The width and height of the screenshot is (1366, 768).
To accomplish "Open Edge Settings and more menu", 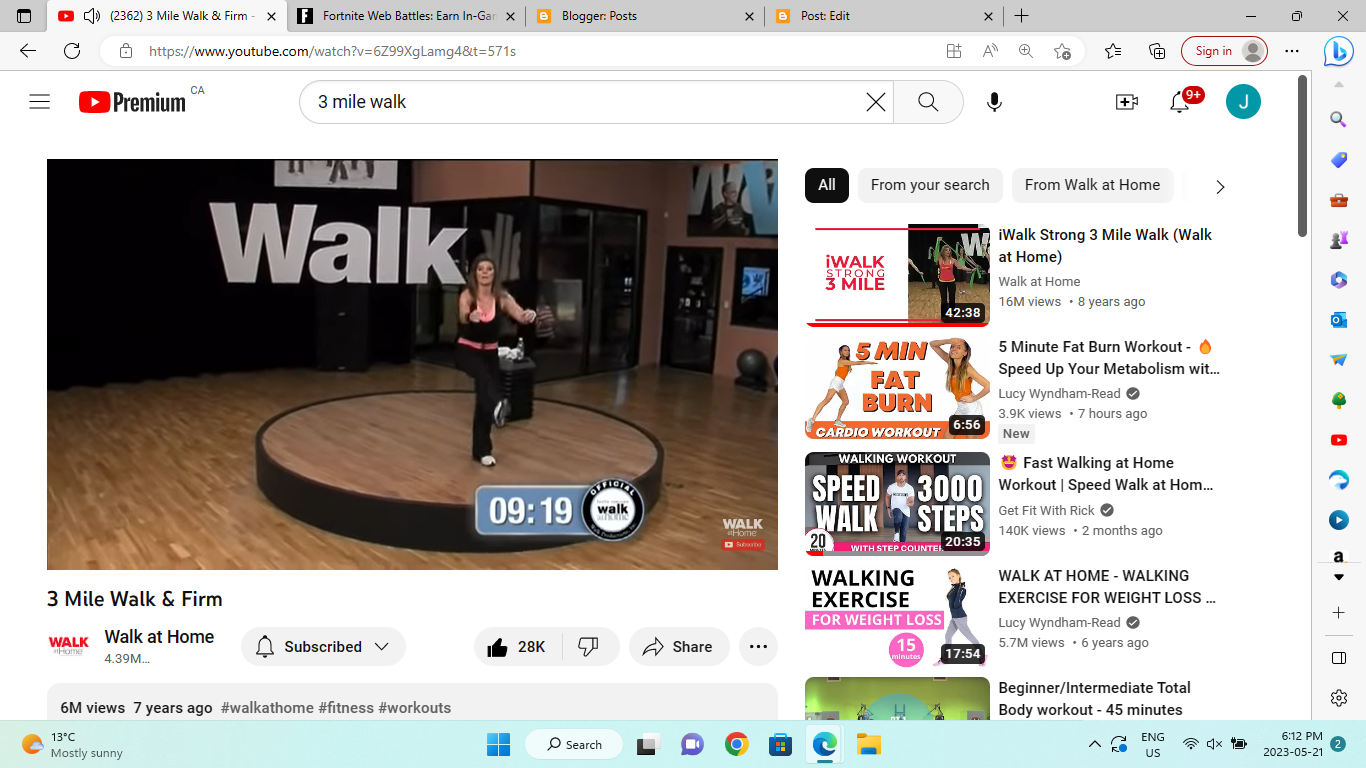I will [1292, 51].
